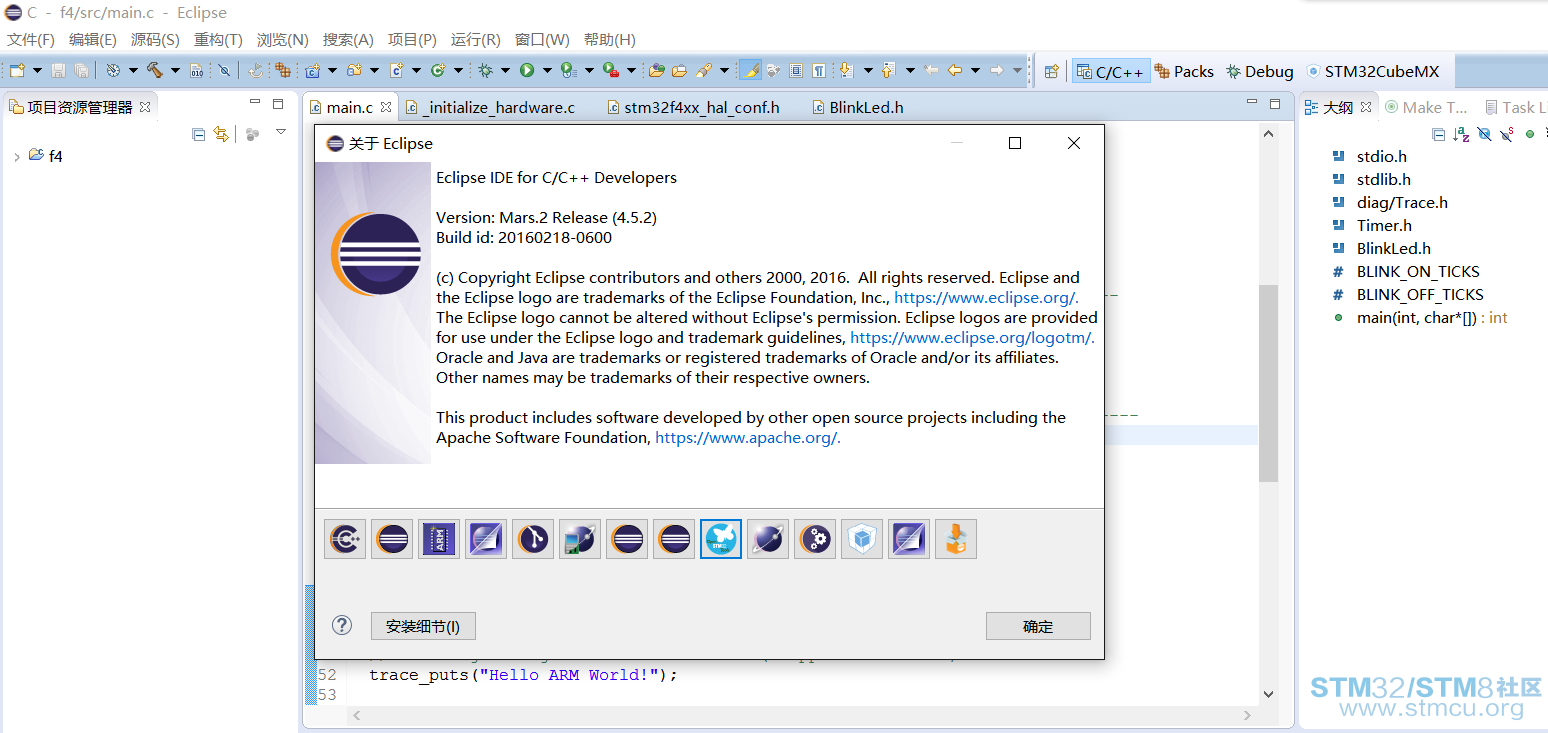Click the Git branch feature icon in About dialog
Viewport: 1548px width, 733px height.
(533, 539)
